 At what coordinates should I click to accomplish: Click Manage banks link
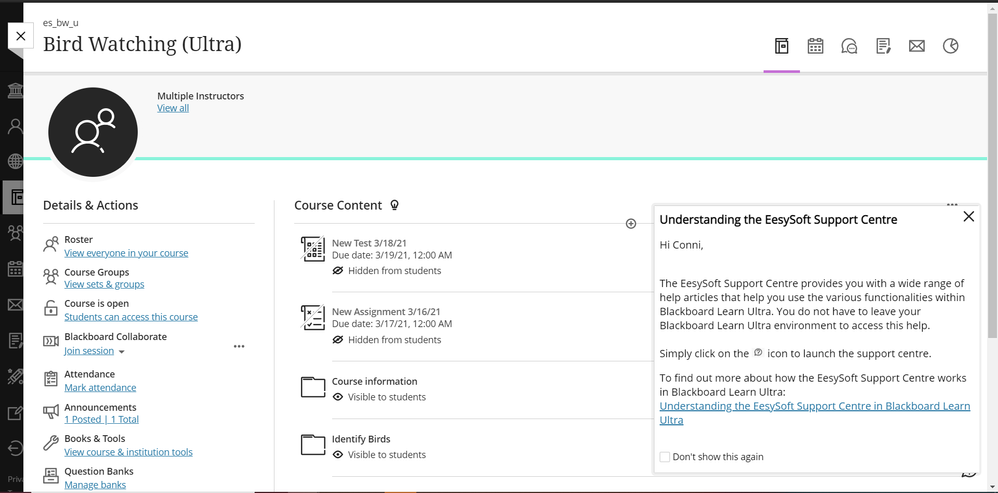(95, 485)
